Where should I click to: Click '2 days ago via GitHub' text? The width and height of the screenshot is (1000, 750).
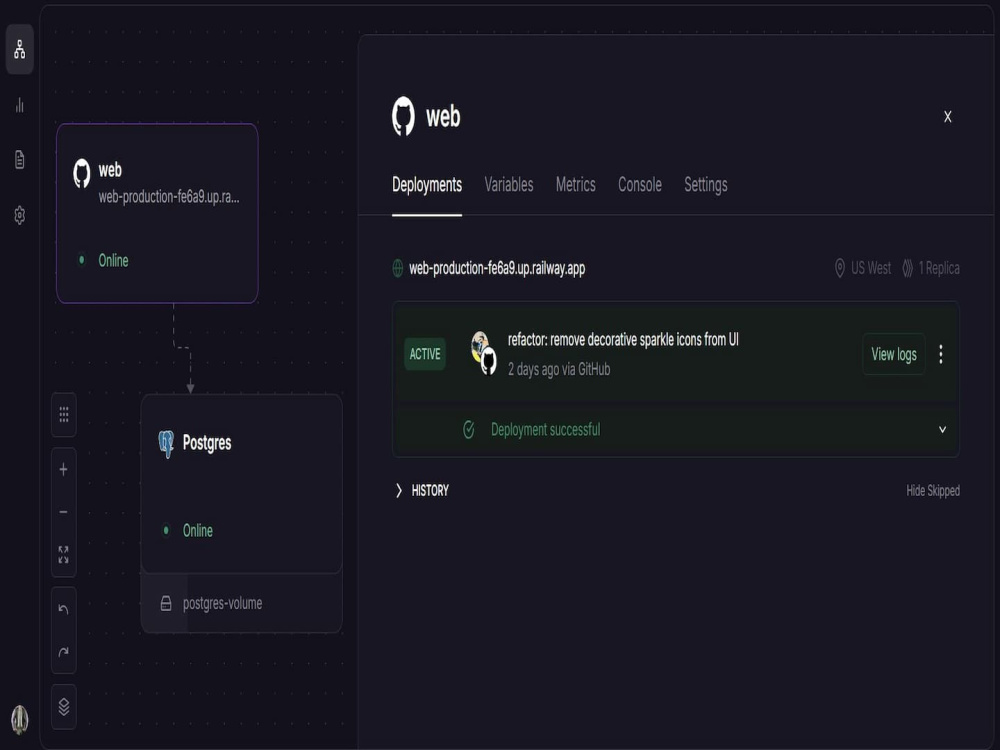point(559,369)
